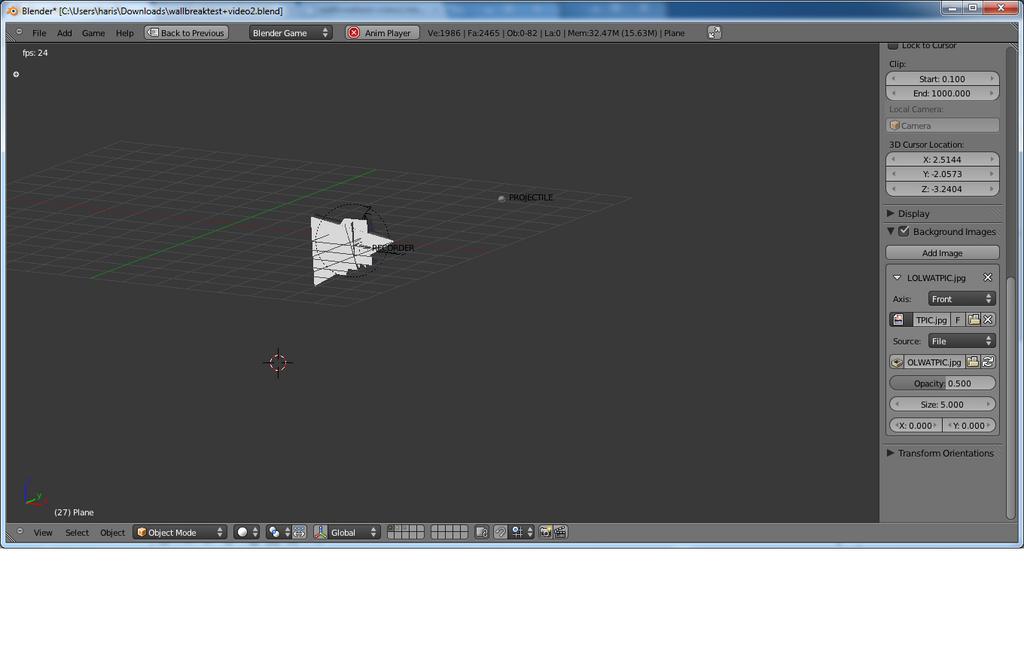Click the 3D cursor X 2.5144 field
This screenshot has height=654, width=1024.
[942, 159]
